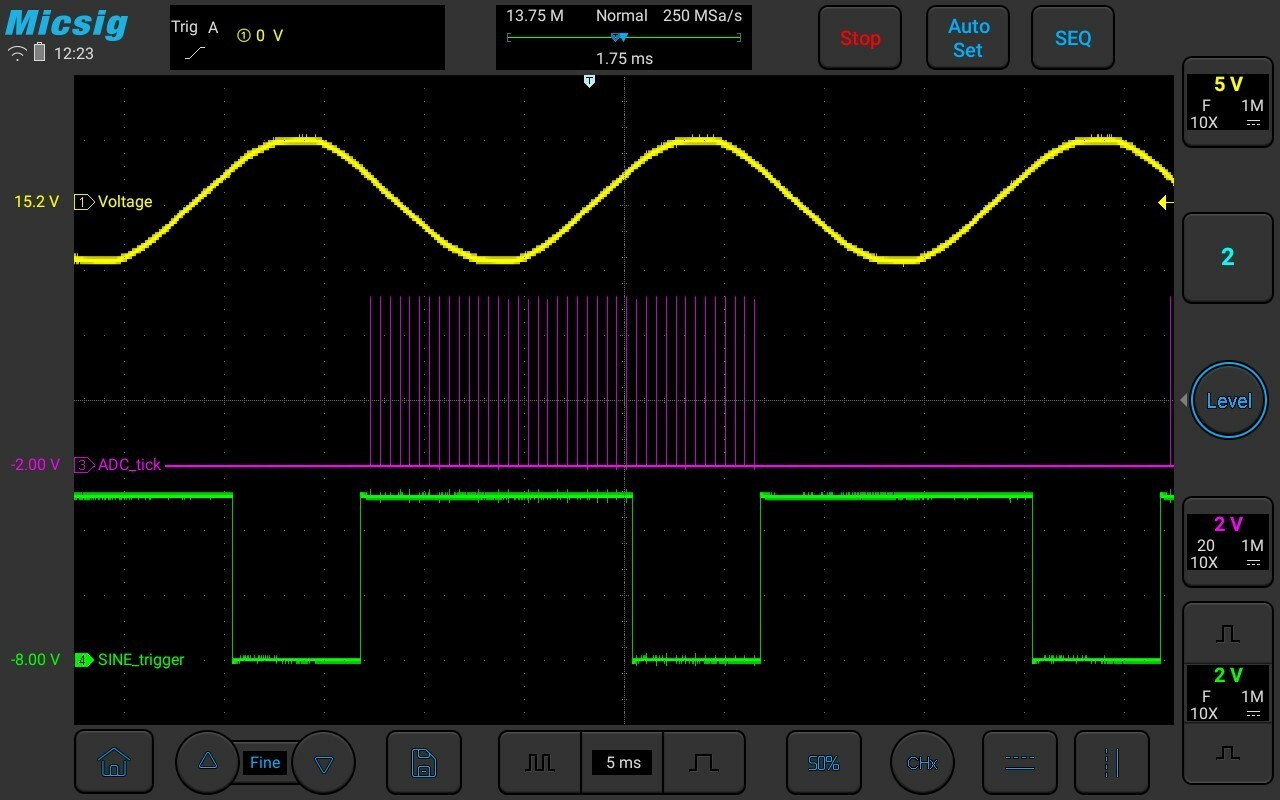Toggle the Fine adjustment mode
1280x800 pixels.
[x=265, y=763]
